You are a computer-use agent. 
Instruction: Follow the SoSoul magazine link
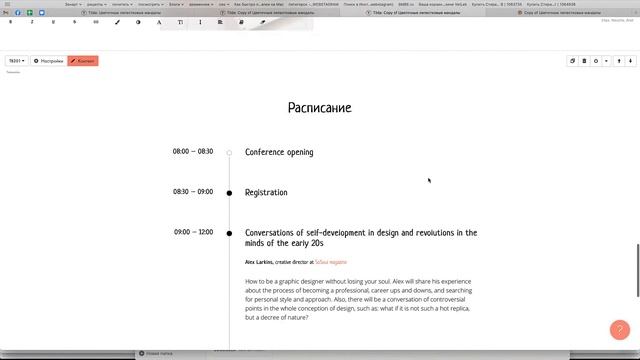click(331, 262)
